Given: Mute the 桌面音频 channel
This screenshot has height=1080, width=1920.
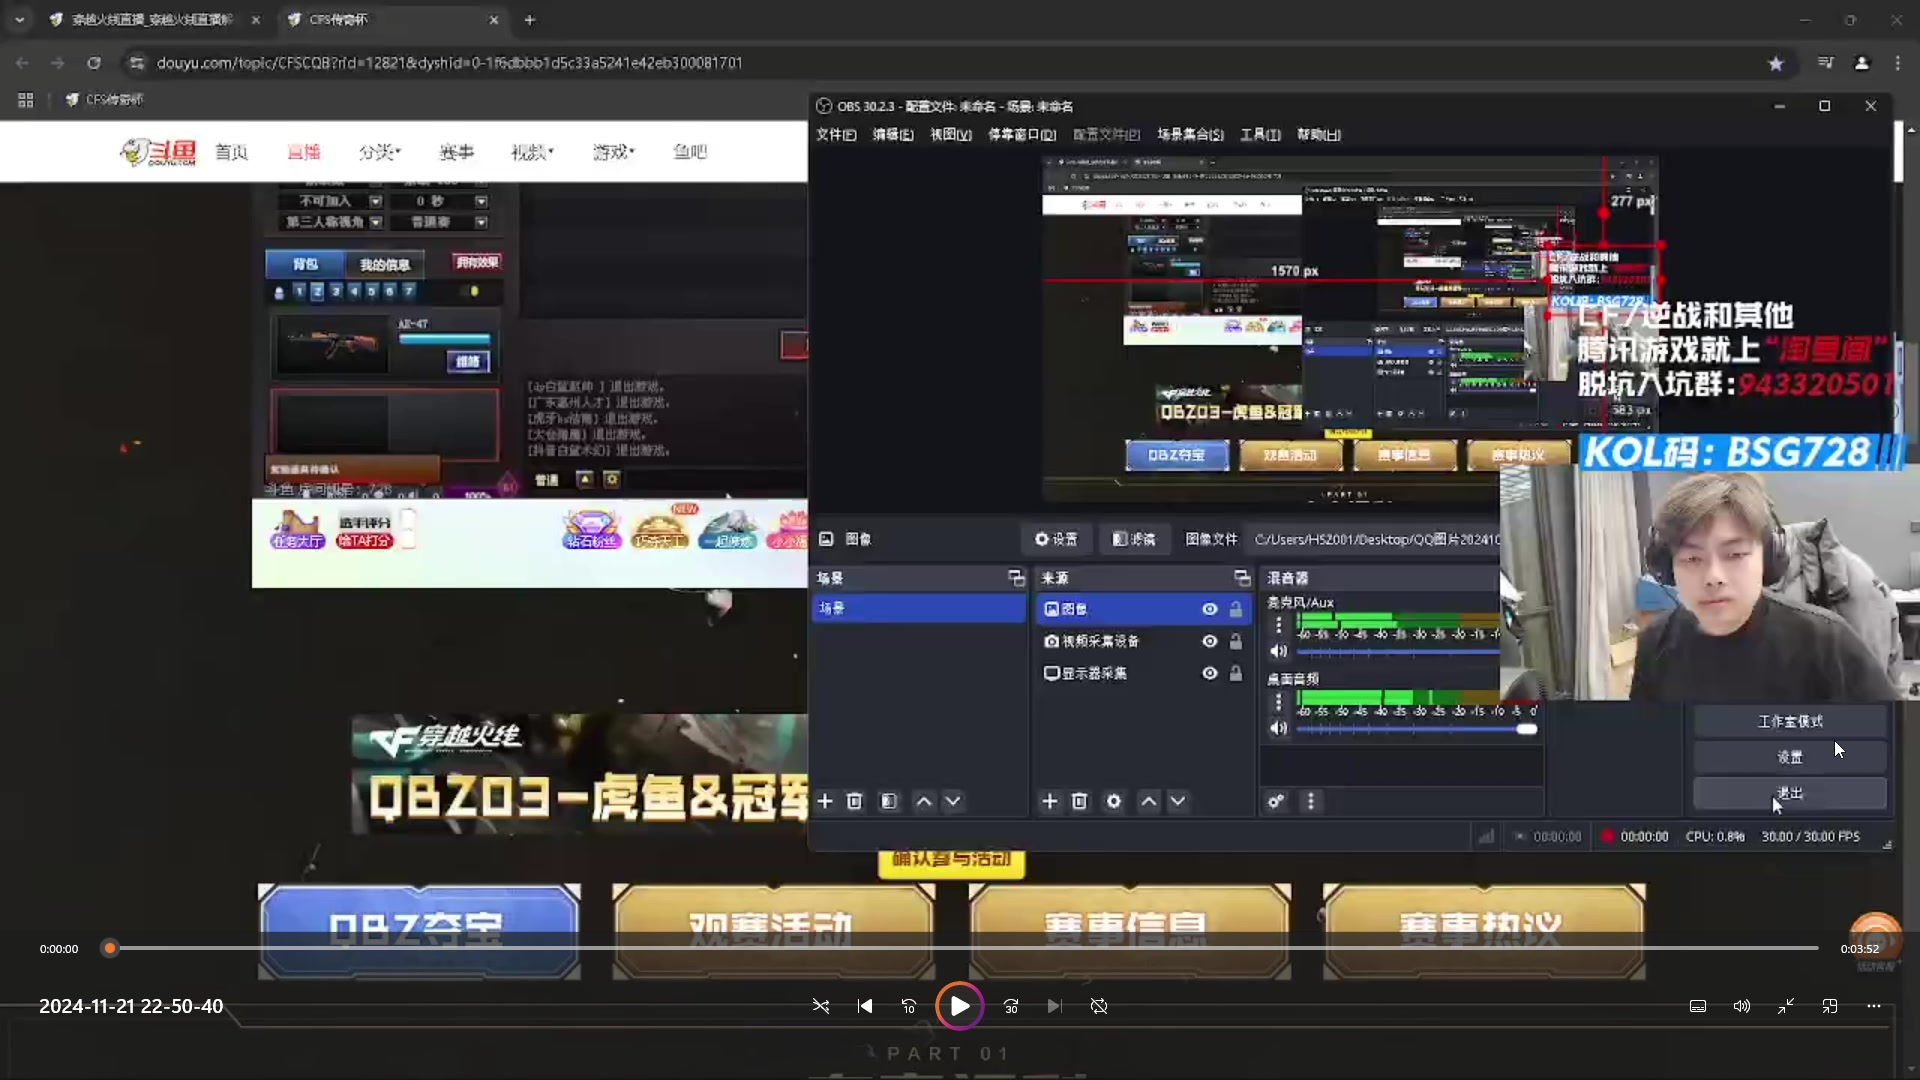Looking at the screenshot, I should 1278,728.
